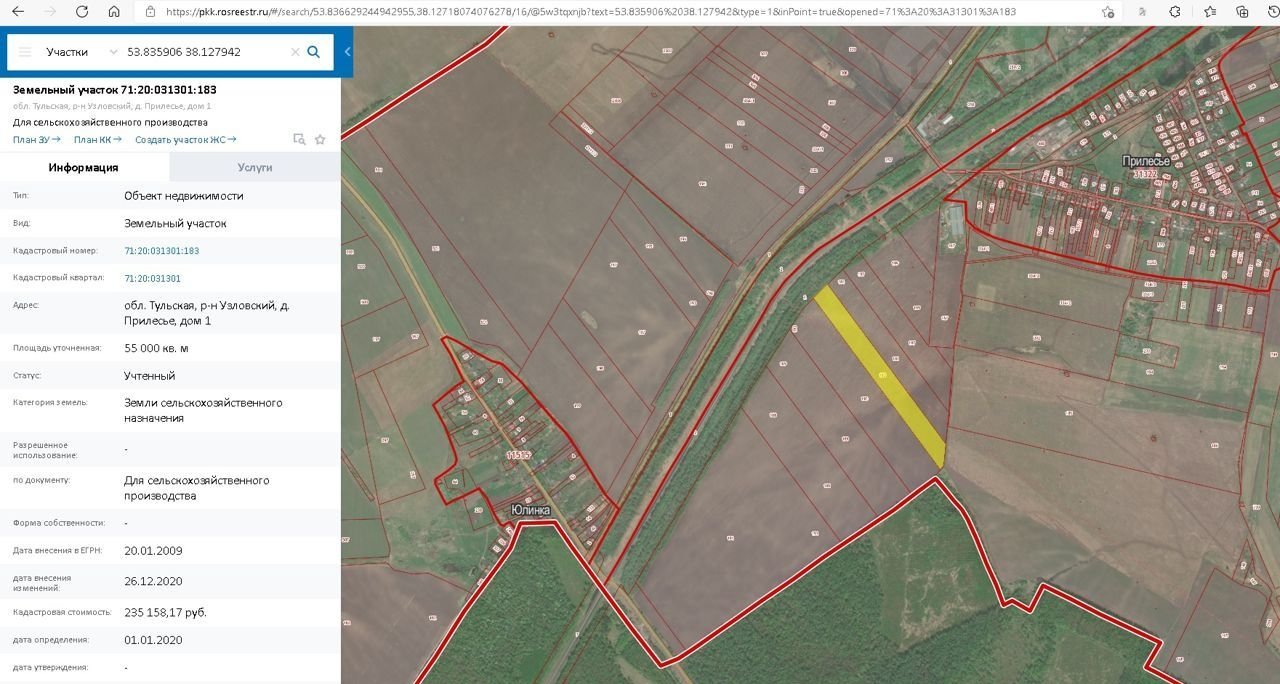Viewport: 1280px width, 684px height.
Task: Open the Участки object type dropdown
Action: point(82,52)
